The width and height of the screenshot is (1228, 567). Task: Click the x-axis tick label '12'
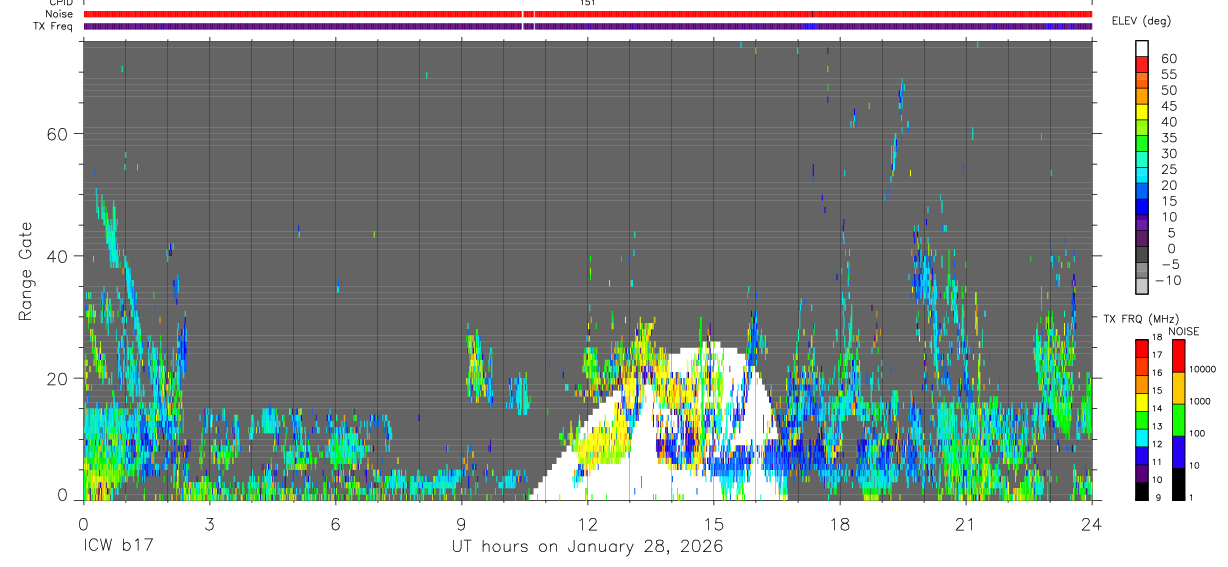click(587, 524)
